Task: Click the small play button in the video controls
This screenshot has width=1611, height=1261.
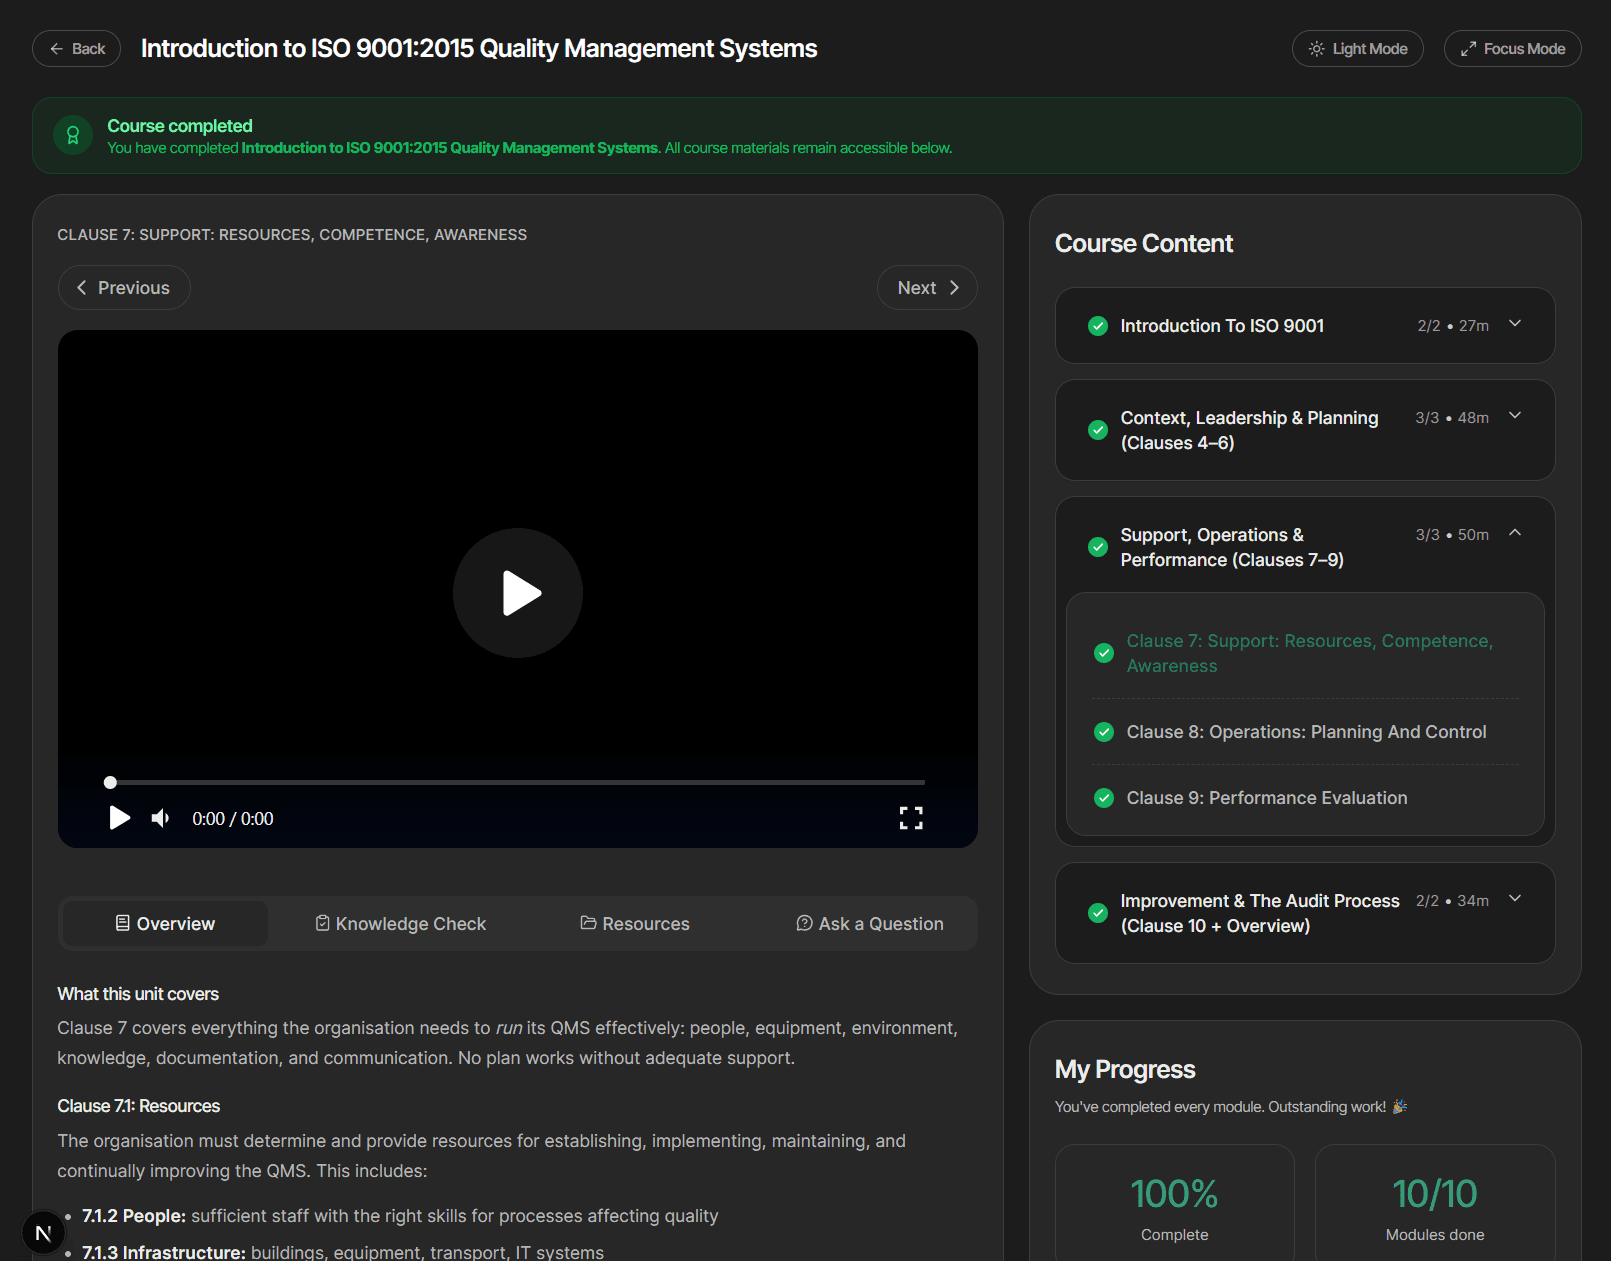Action: 119,818
